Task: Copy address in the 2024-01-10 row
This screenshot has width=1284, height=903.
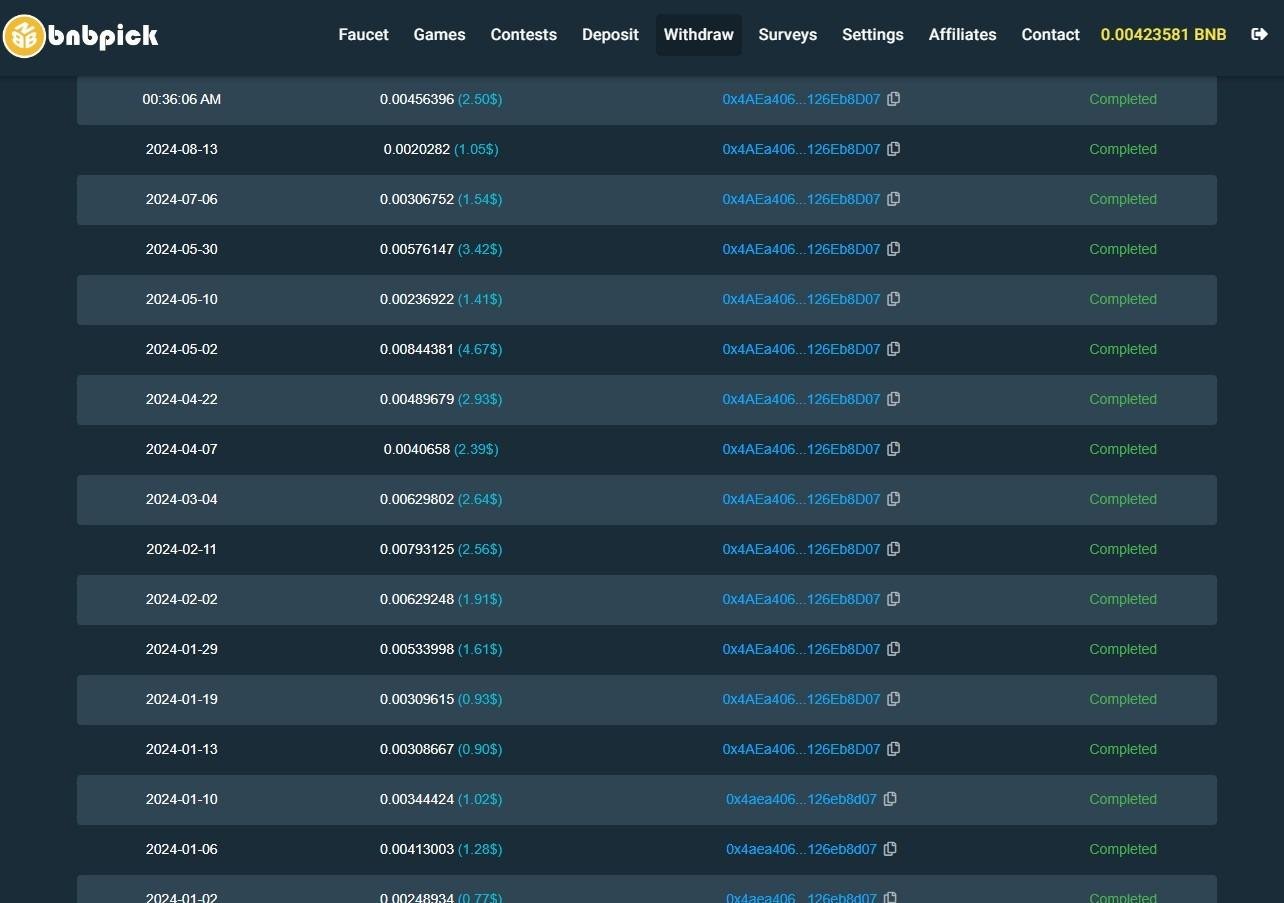Action: point(890,799)
